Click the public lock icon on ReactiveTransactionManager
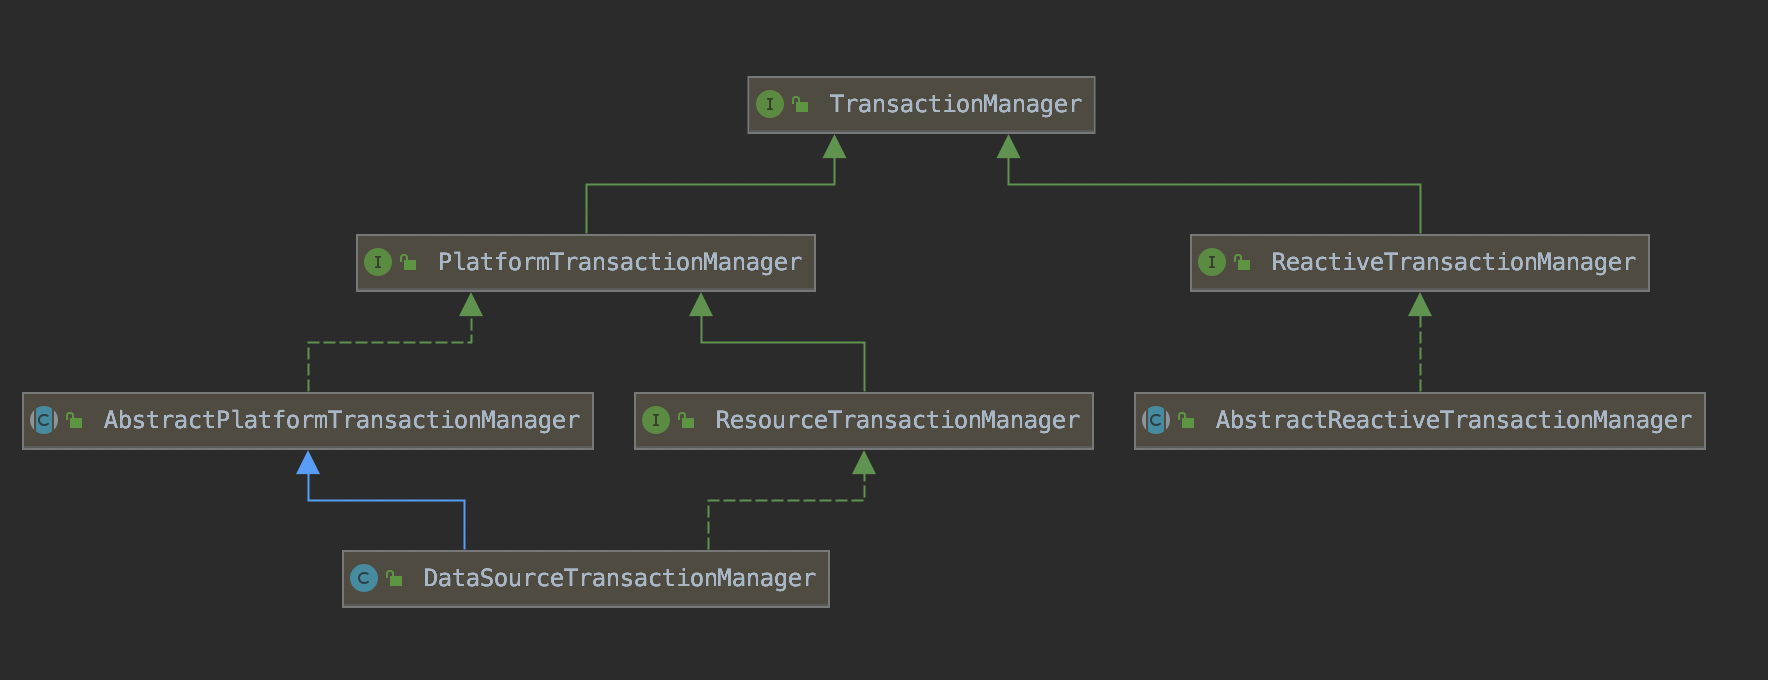 coord(1242,262)
